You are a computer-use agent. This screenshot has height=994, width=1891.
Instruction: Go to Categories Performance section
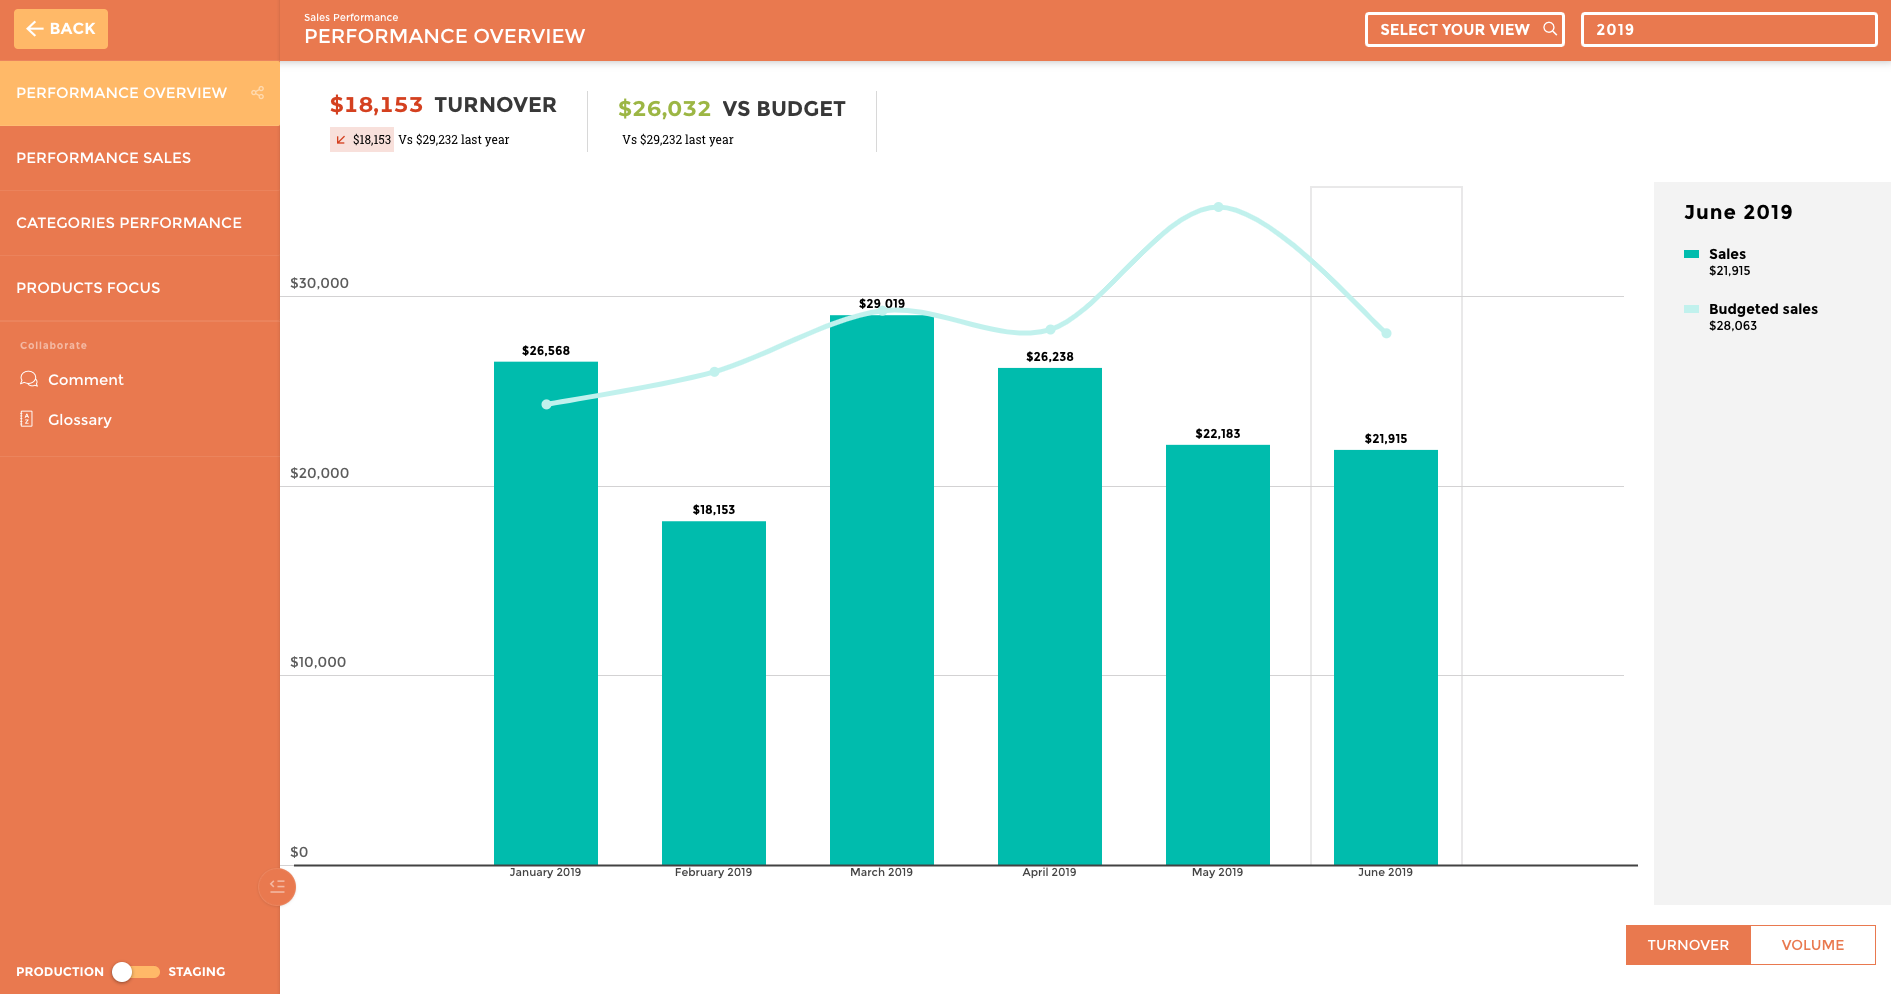[x=129, y=223]
